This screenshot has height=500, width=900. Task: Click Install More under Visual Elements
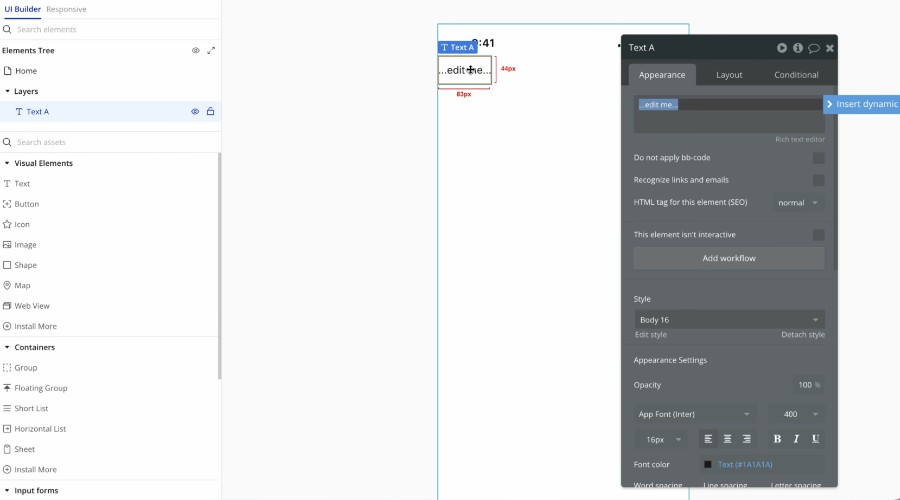pos(30,326)
